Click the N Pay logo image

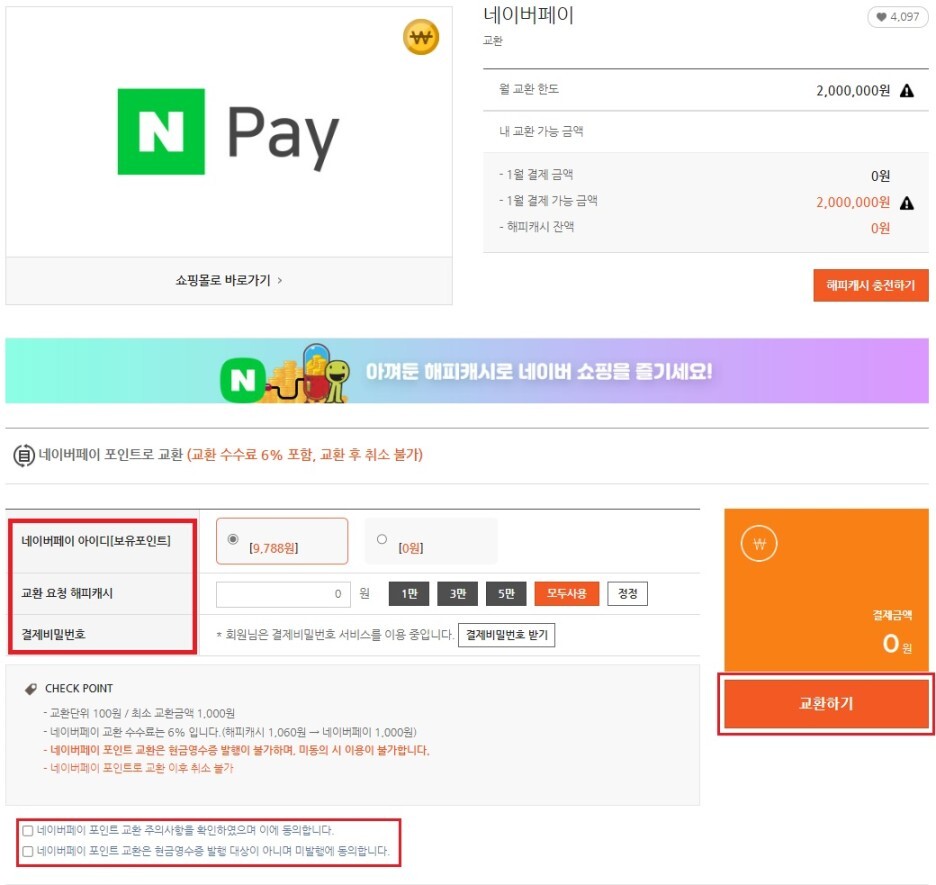(x=229, y=132)
